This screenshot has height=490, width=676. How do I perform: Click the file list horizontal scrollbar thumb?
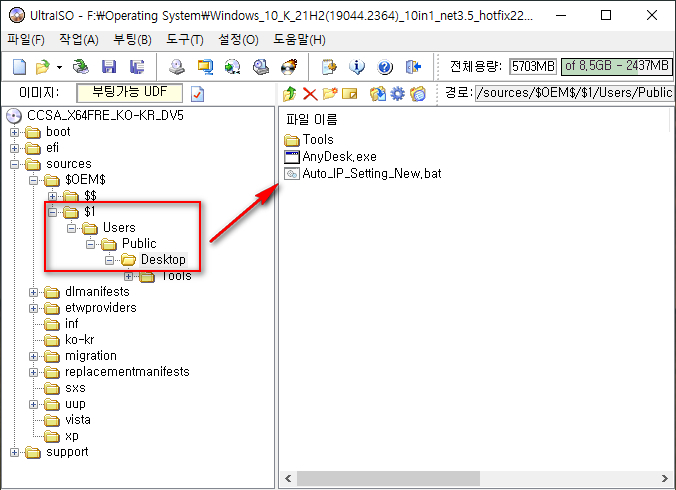[x=388, y=478]
